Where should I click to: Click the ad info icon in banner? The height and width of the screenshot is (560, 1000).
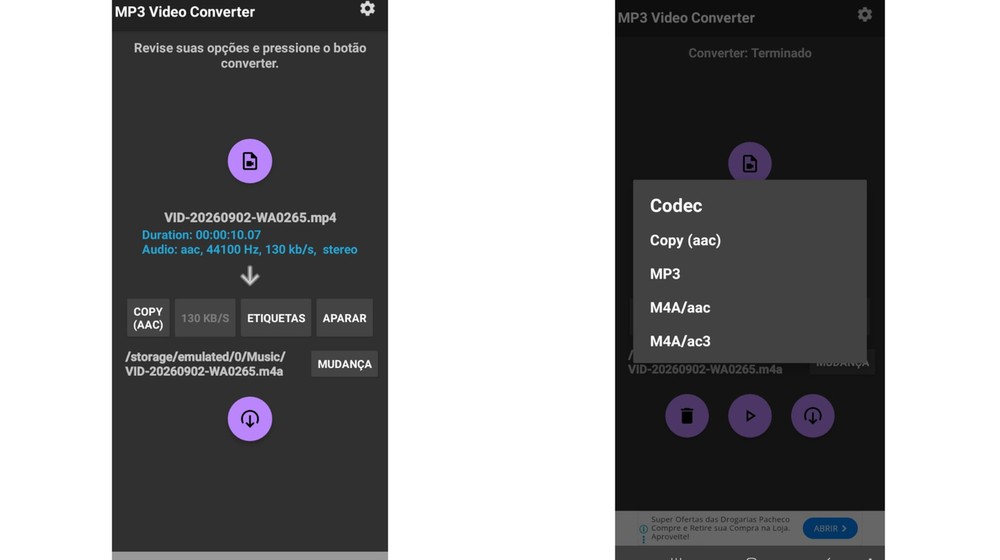coord(643,529)
